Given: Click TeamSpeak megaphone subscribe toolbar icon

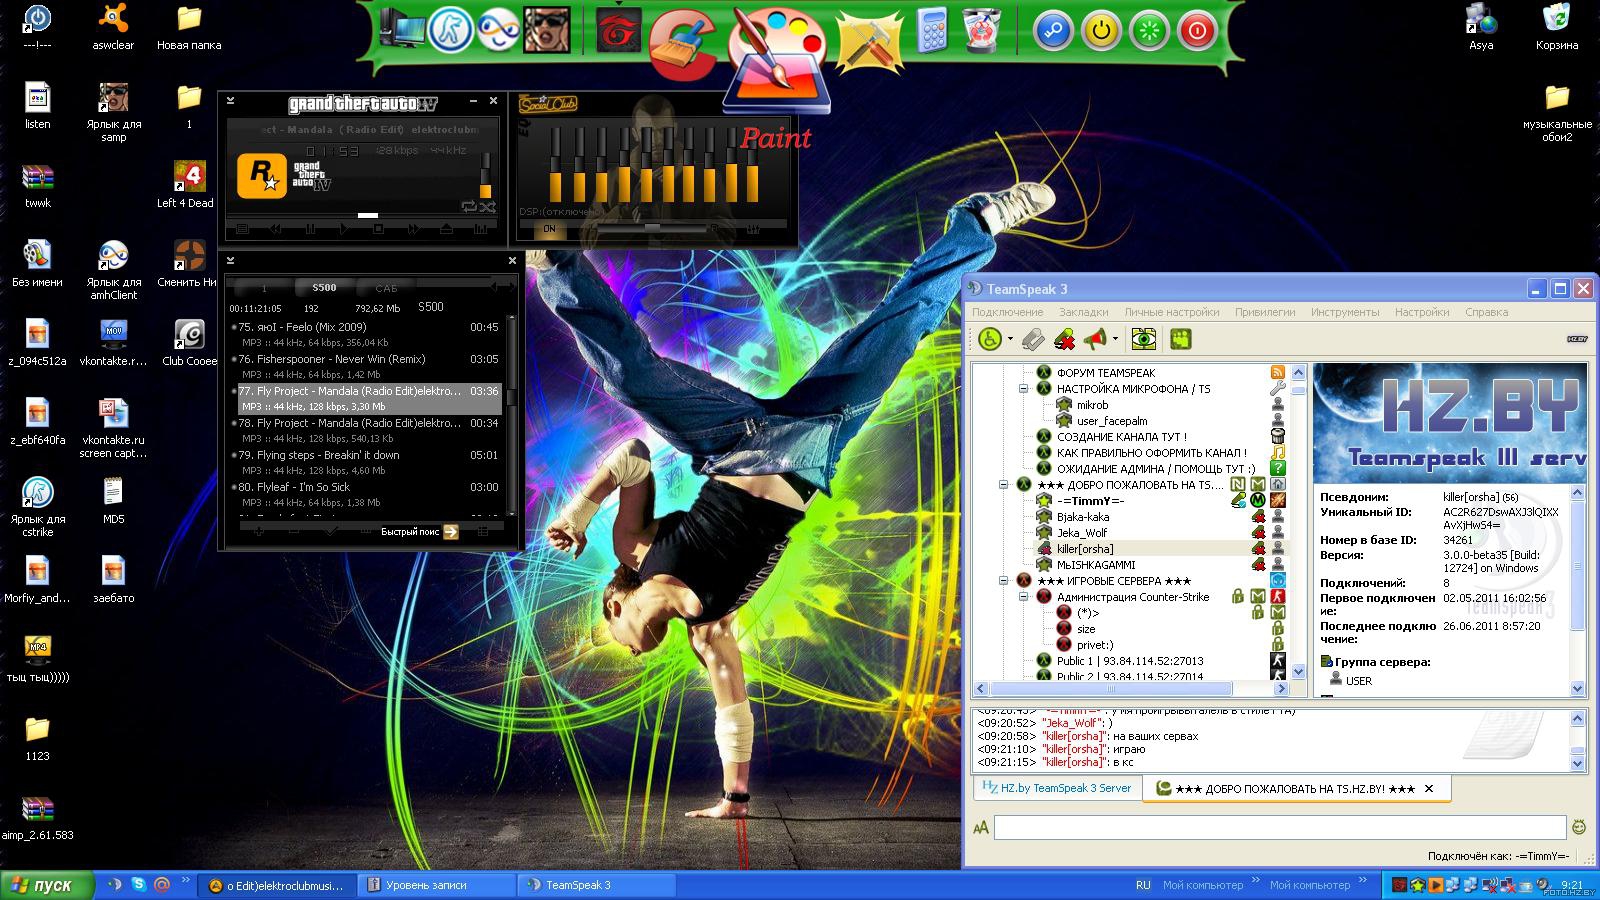Looking at the screenshot, I should (1096, 340).
